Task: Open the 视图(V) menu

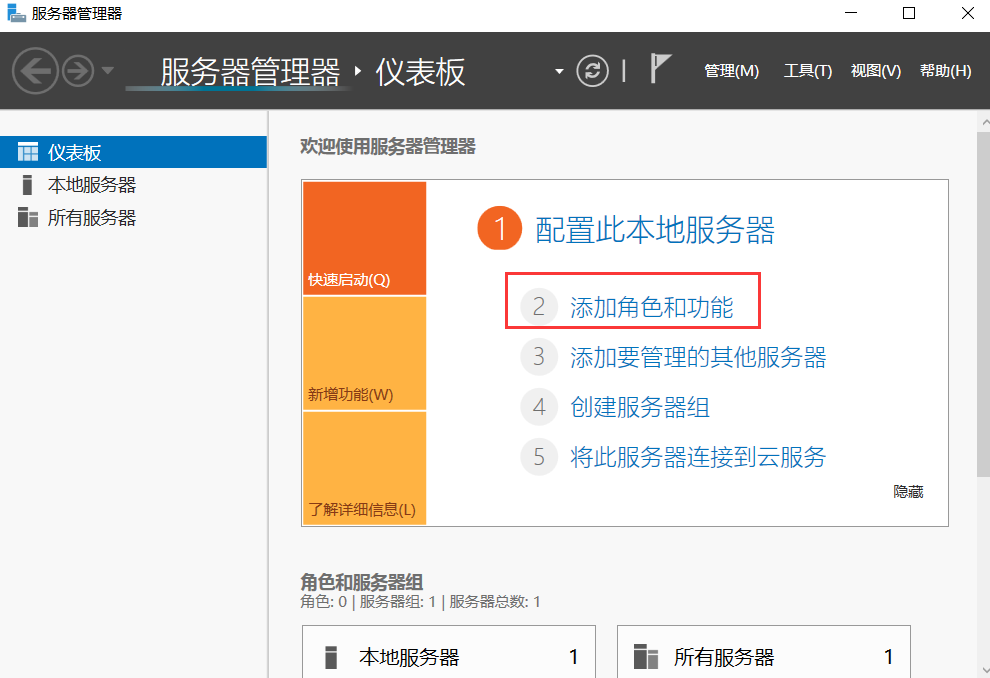Action: pyautogui.click(x=876, y=71)
